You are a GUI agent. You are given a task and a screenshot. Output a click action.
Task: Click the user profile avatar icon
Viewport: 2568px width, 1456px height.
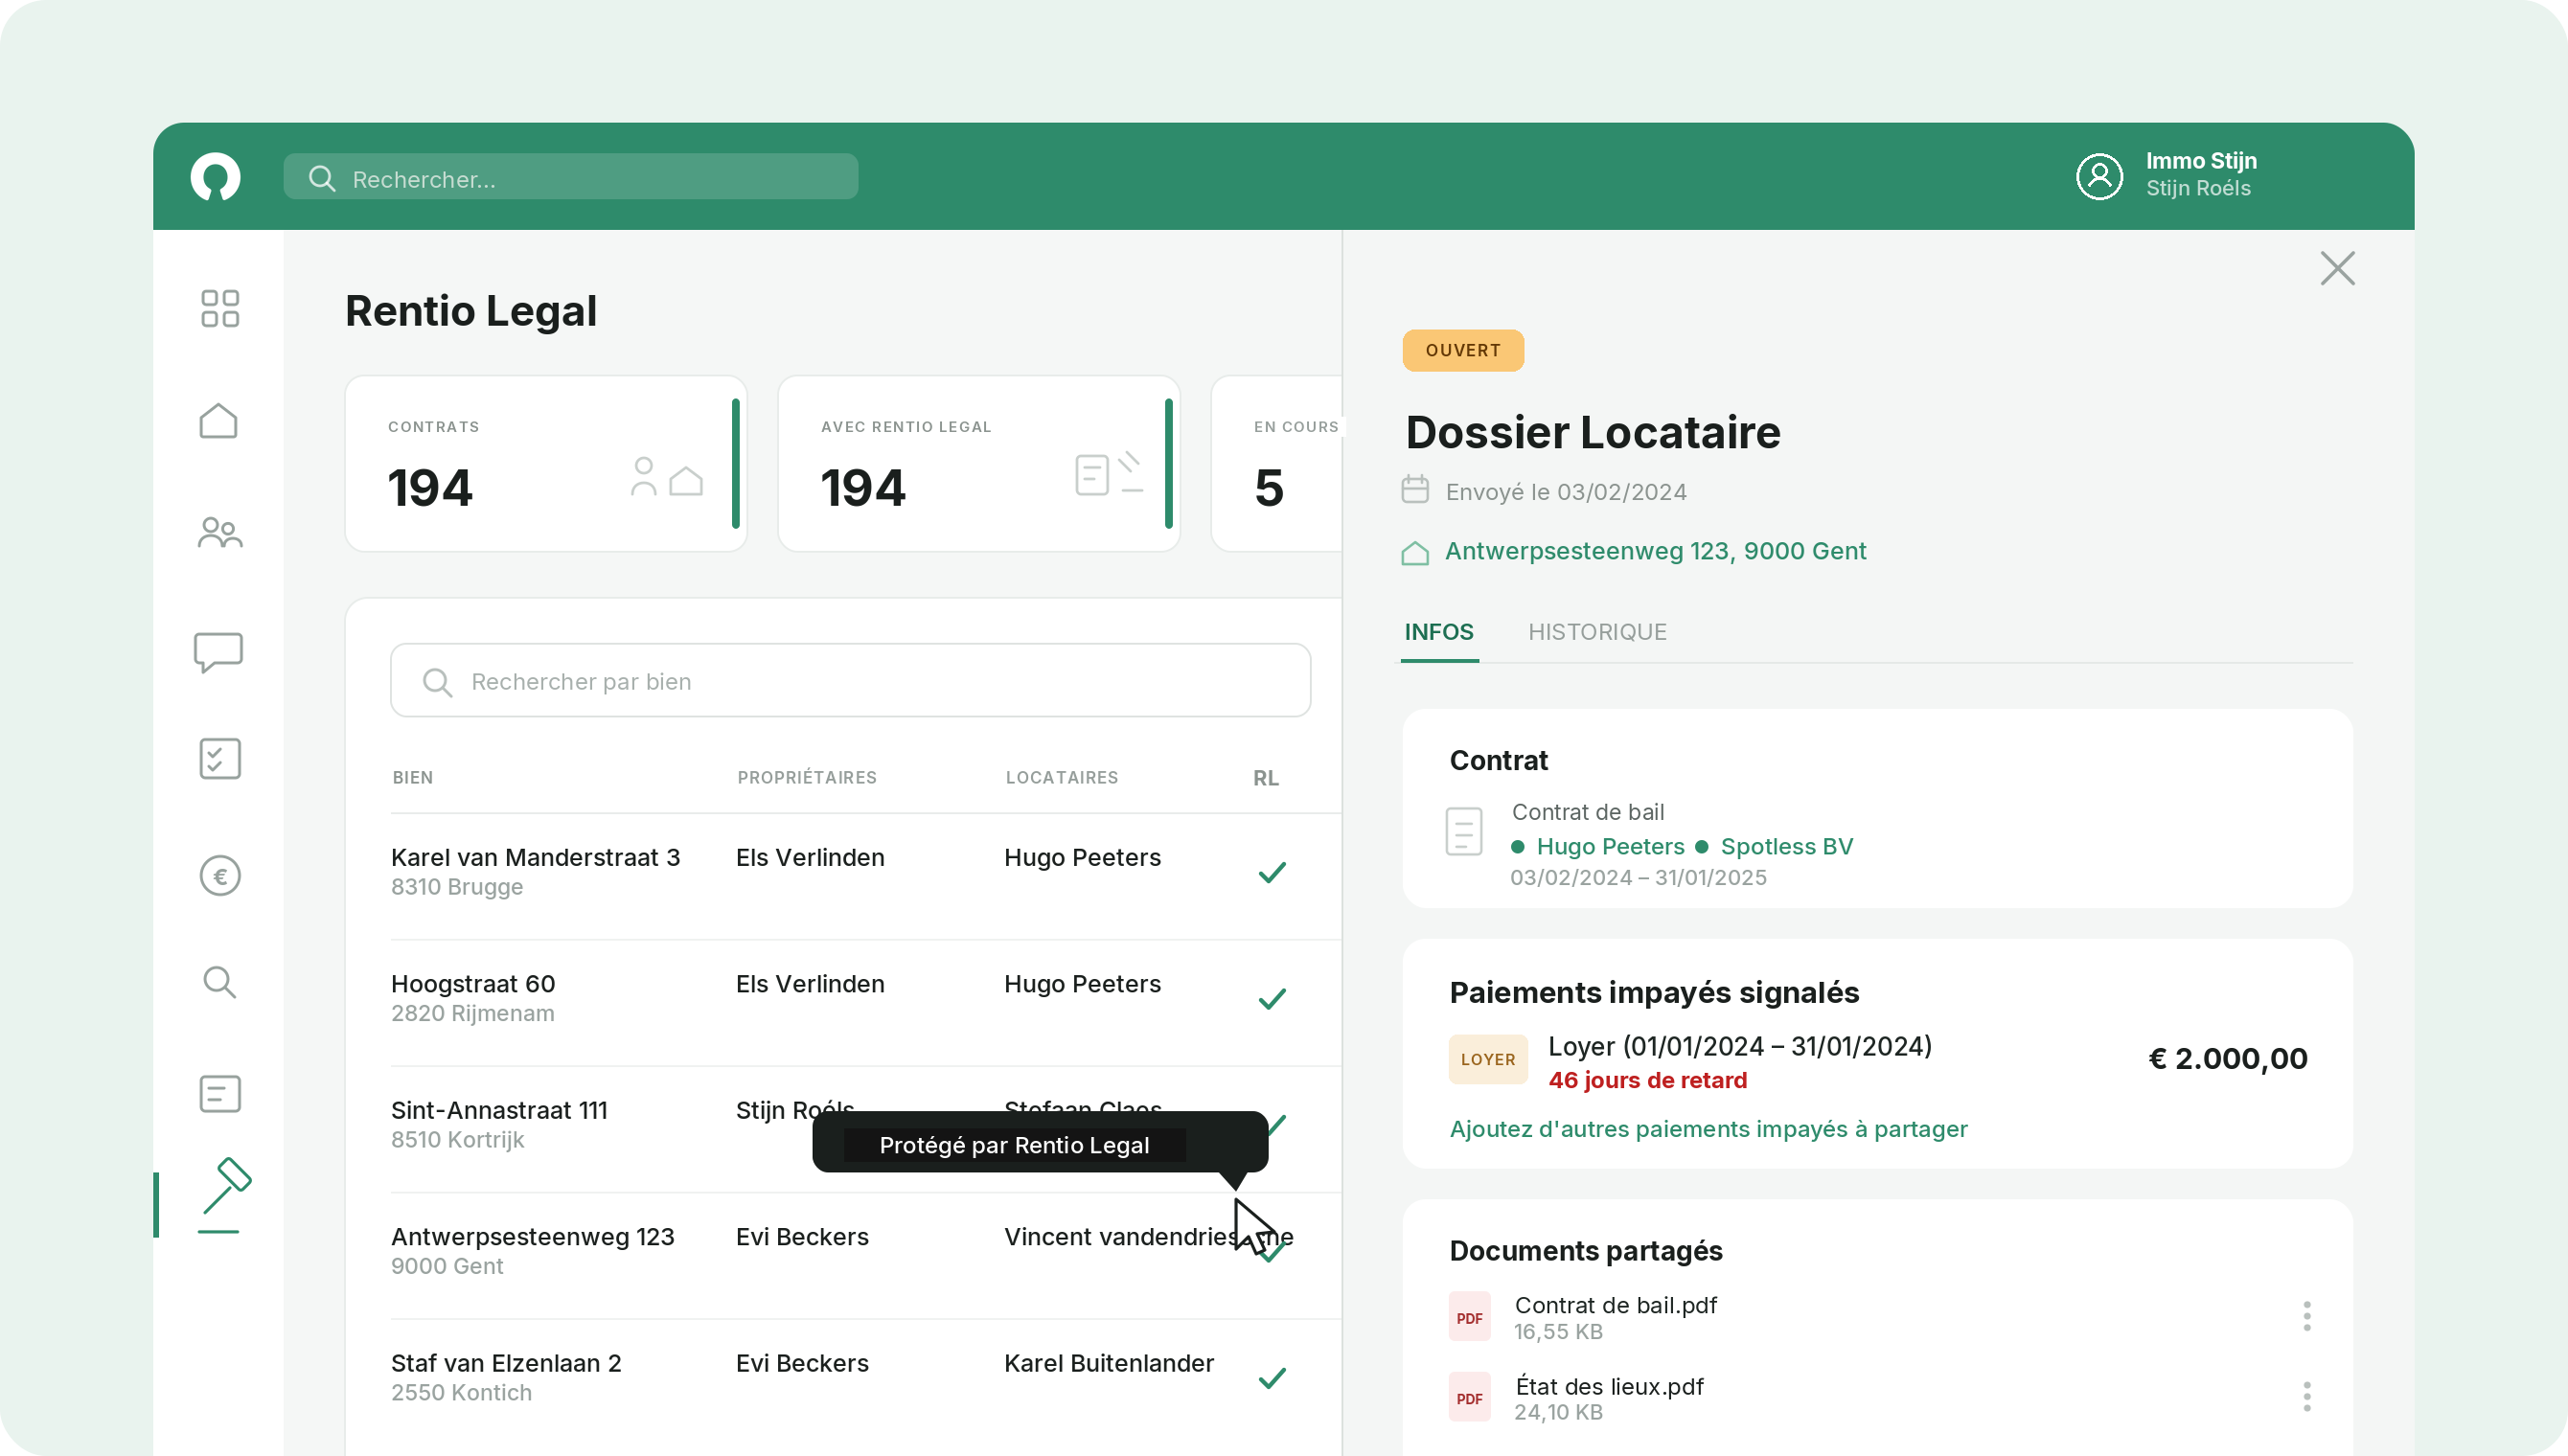(2100, 176)
